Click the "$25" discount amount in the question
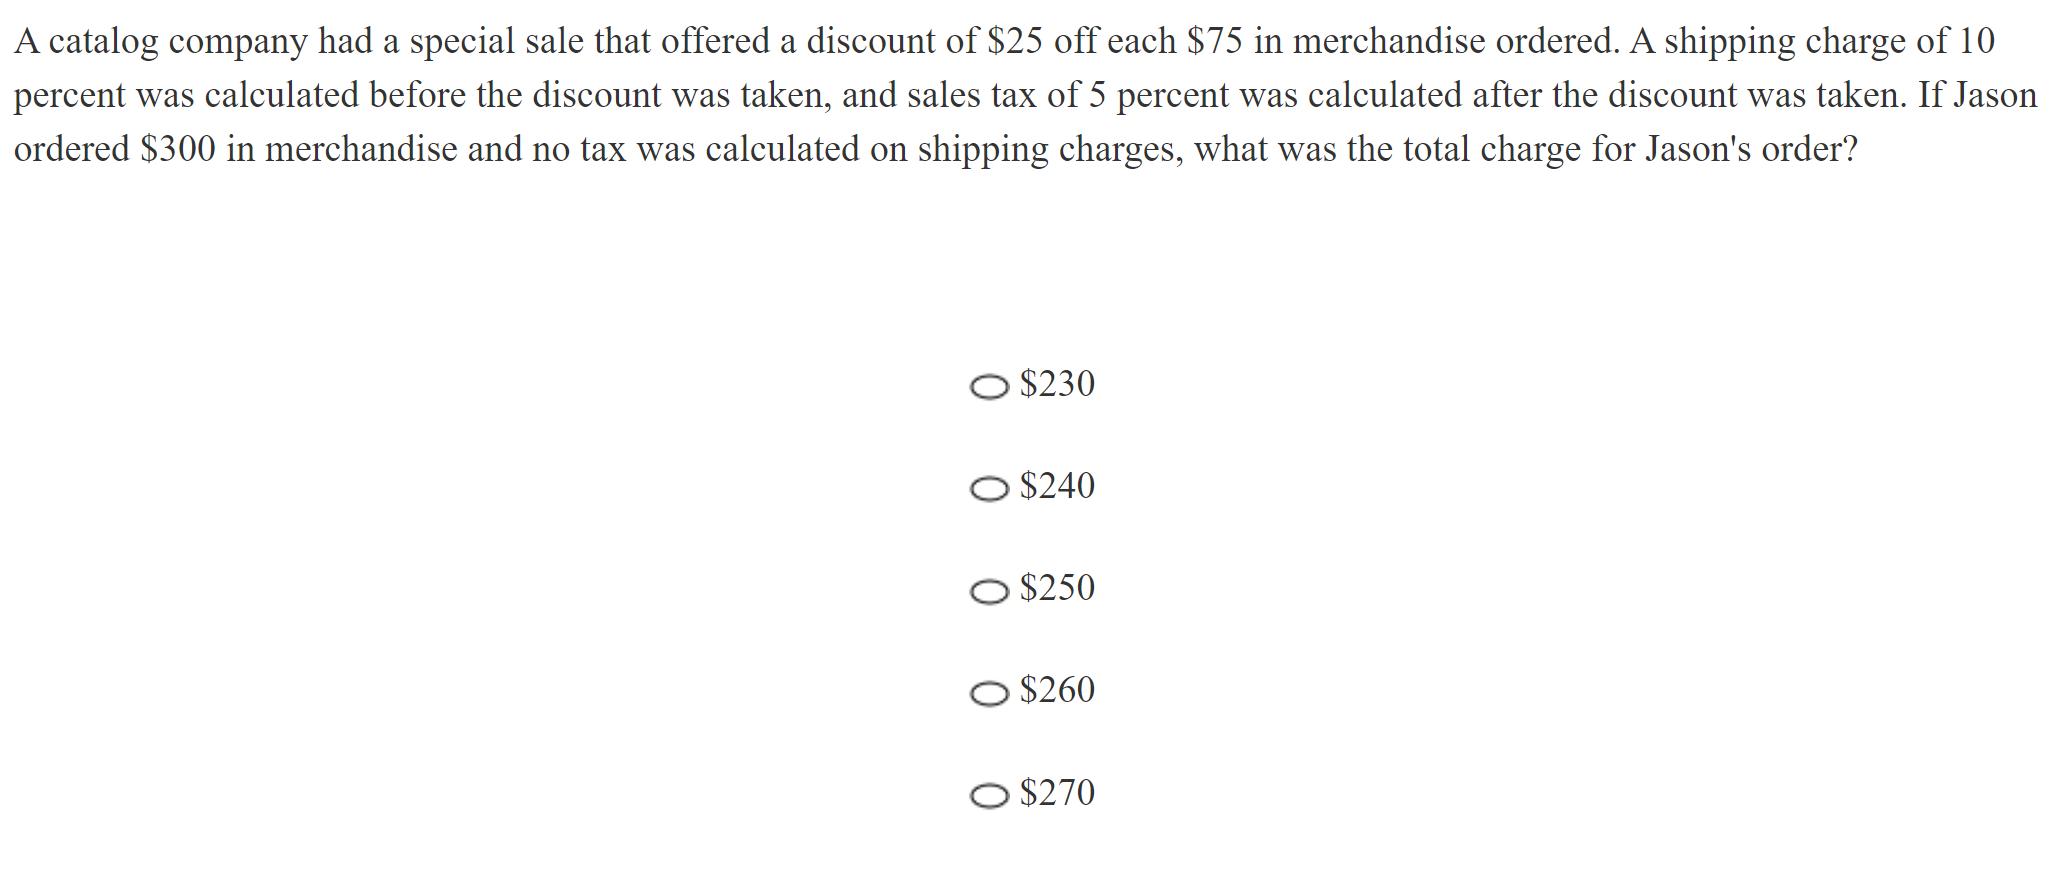The image size is (2055, 878). (1014, 42)
